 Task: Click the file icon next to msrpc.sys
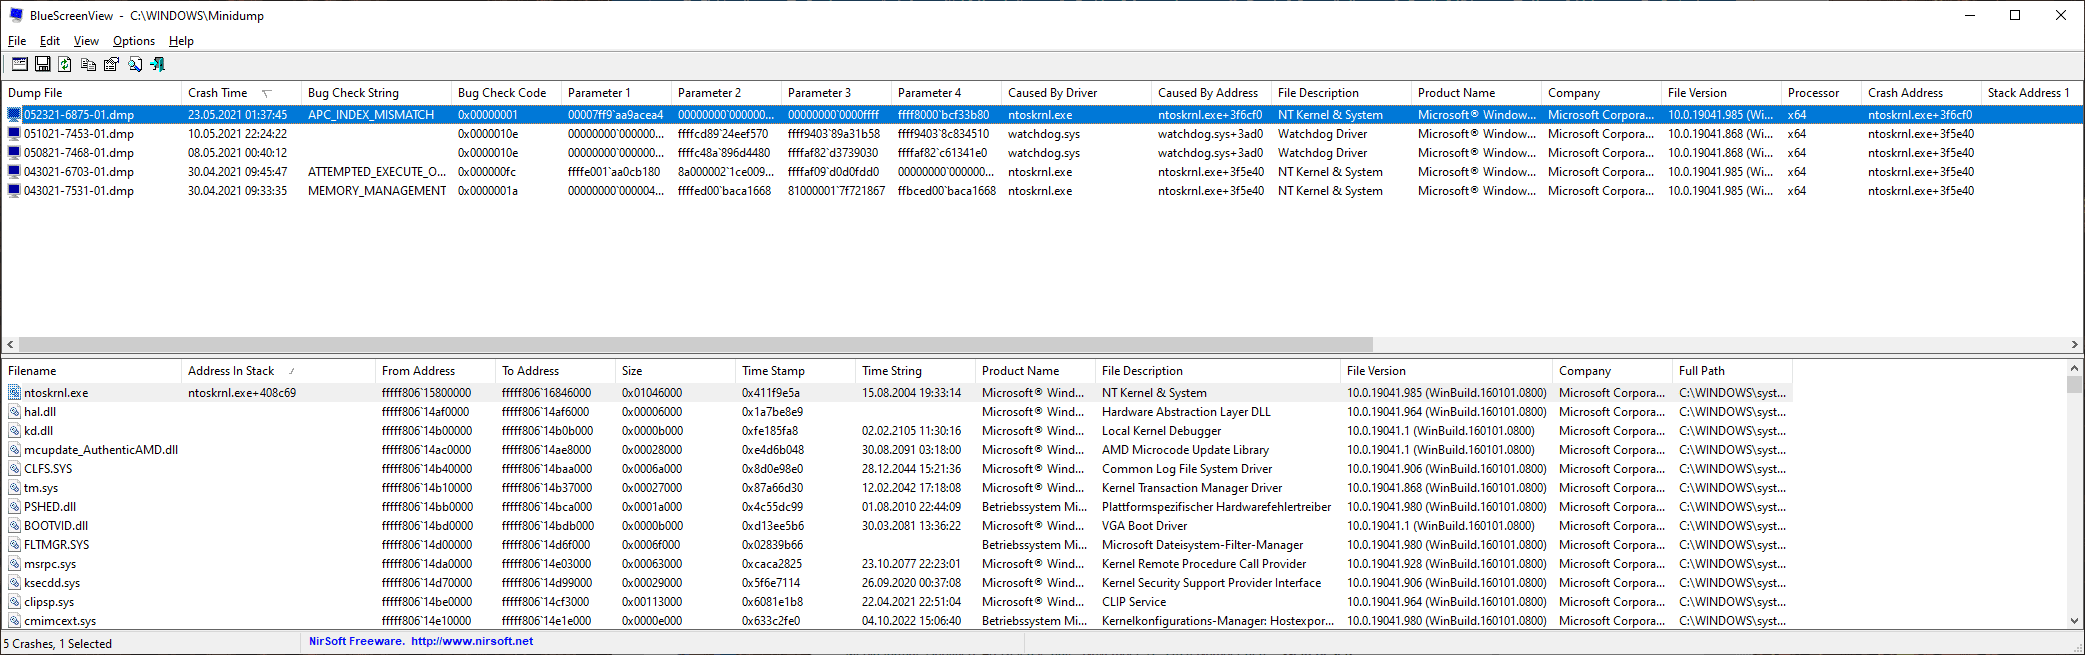coord(14,564)
